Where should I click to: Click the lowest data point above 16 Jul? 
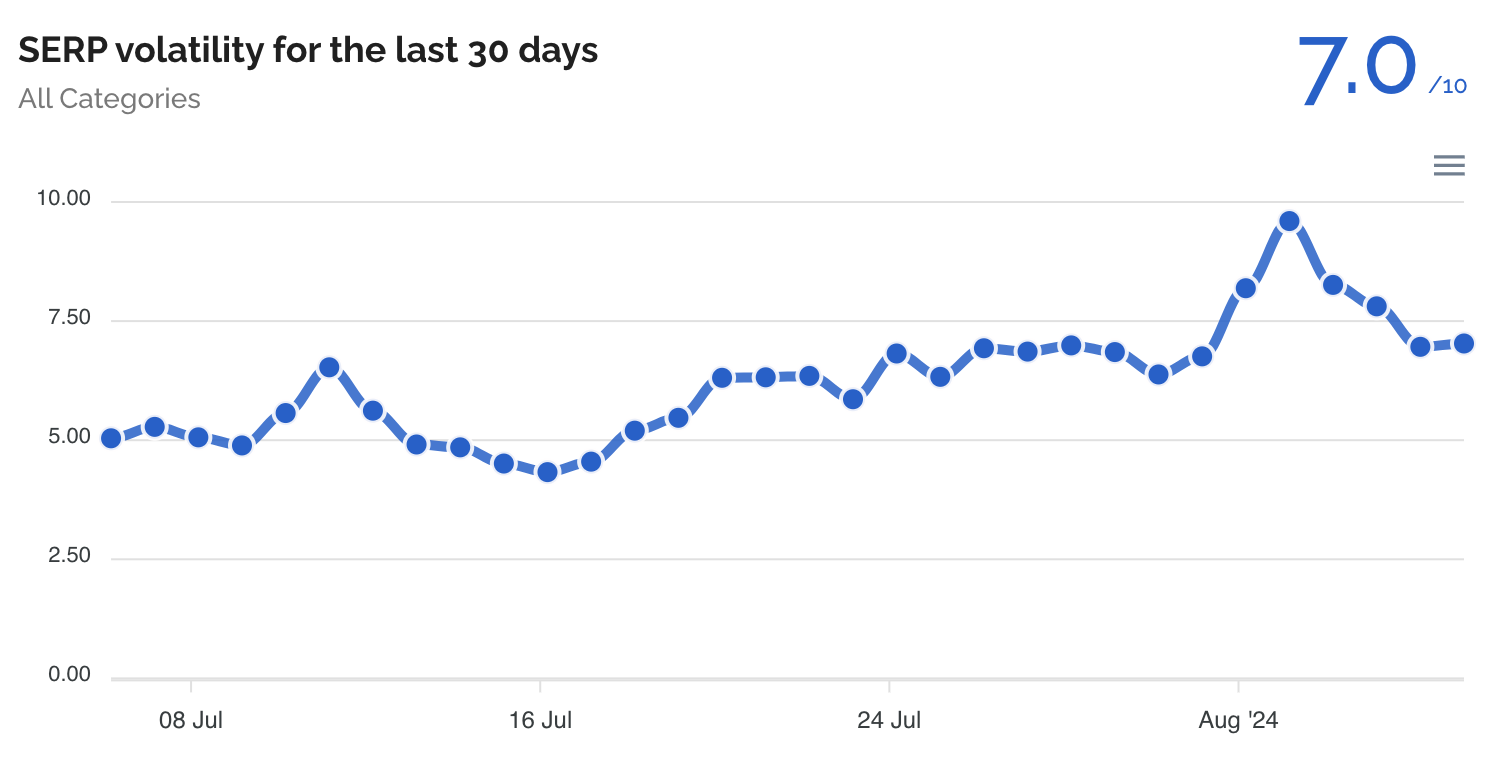[x=547, y=472]
